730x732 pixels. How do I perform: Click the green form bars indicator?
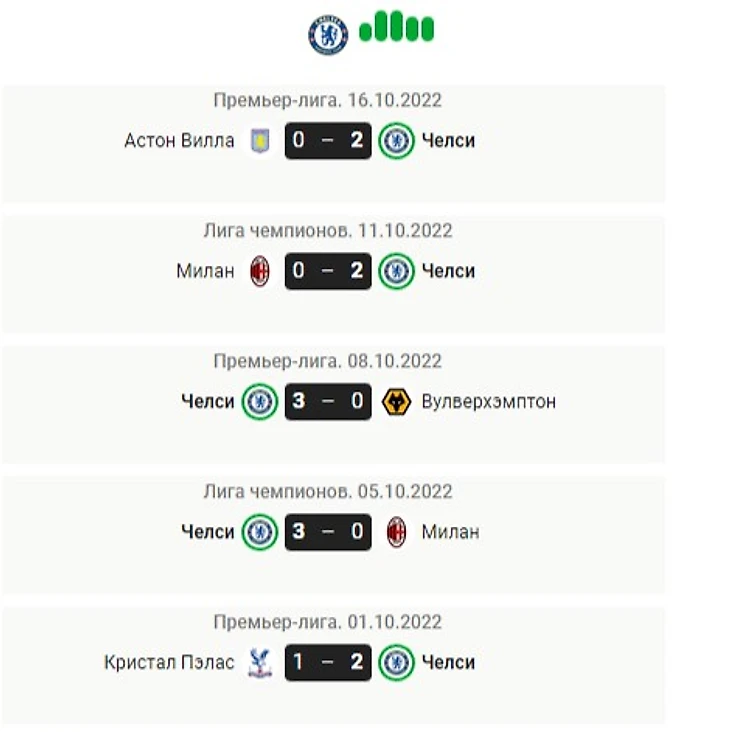click(396, 26)
